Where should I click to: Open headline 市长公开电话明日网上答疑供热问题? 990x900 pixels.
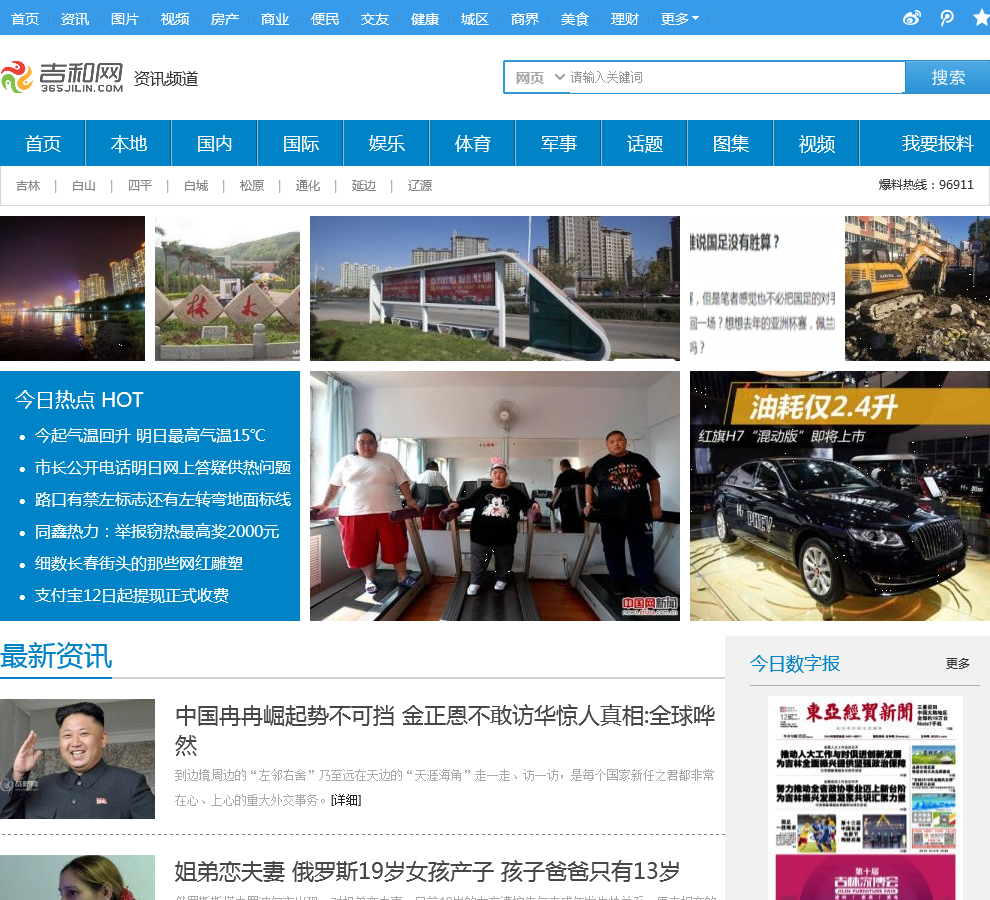coord(163,467)
